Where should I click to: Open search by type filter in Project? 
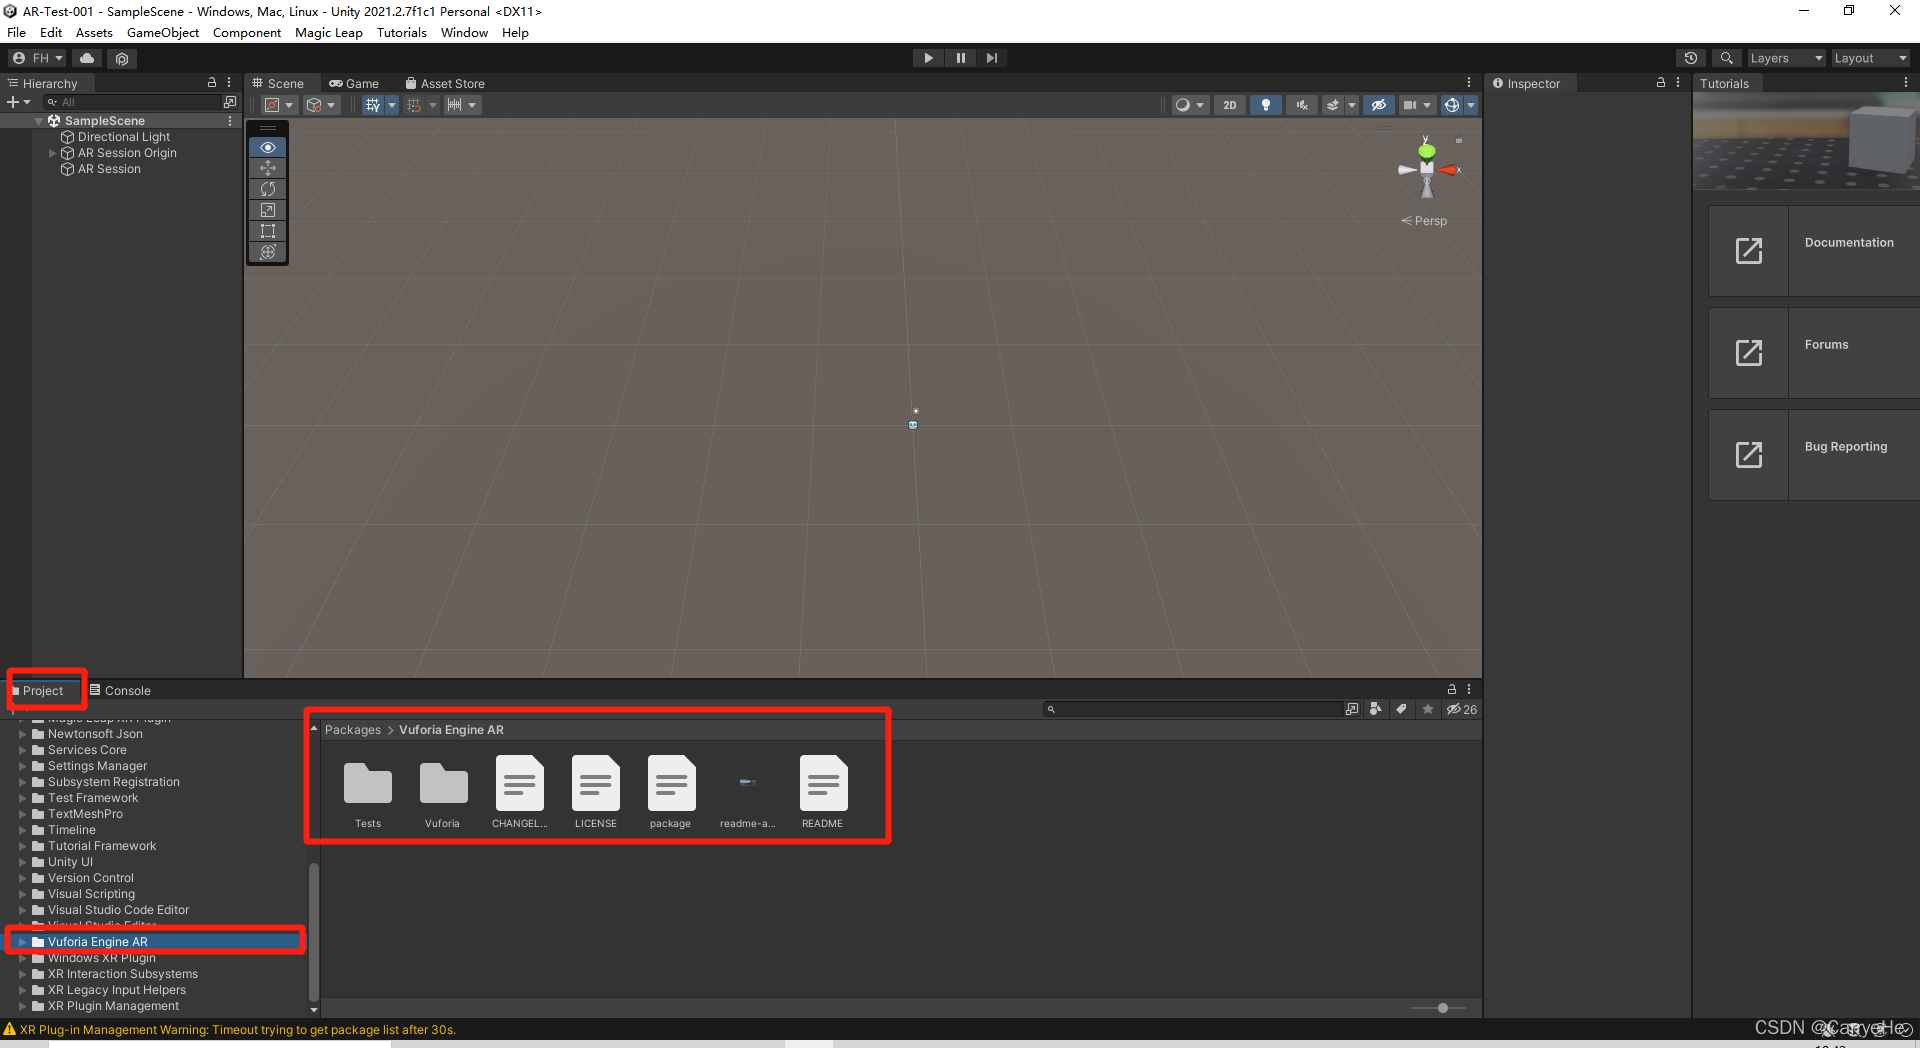(1376, 709)
